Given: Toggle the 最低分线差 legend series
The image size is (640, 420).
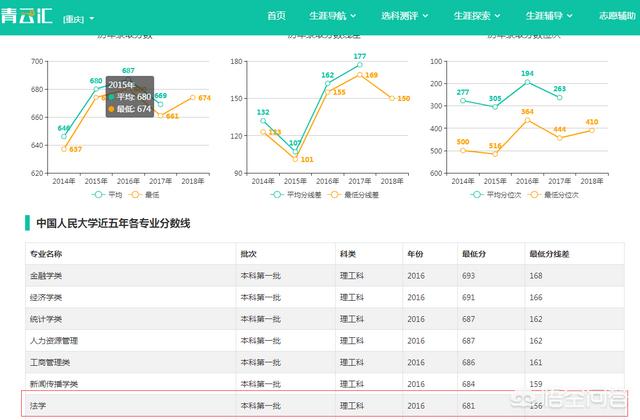Looking at the screenshot, I should pyautogui.click(x=353, y=195).
